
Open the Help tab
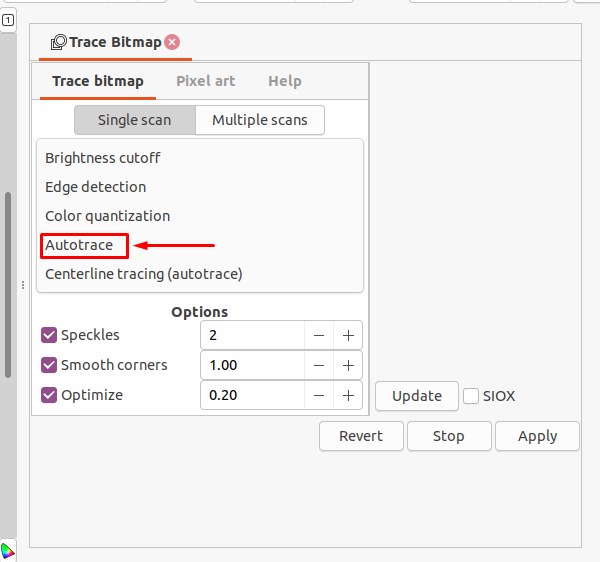point(284,81)
